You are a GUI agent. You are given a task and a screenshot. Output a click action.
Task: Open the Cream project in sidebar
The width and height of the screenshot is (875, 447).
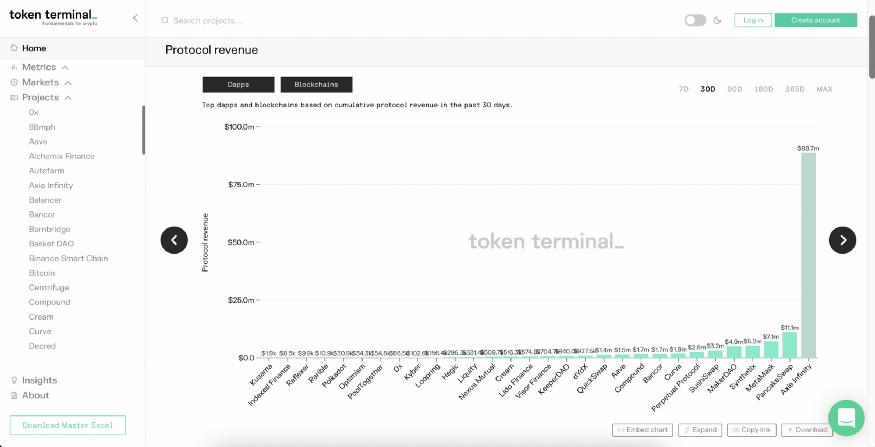click(x=41, y=316)
